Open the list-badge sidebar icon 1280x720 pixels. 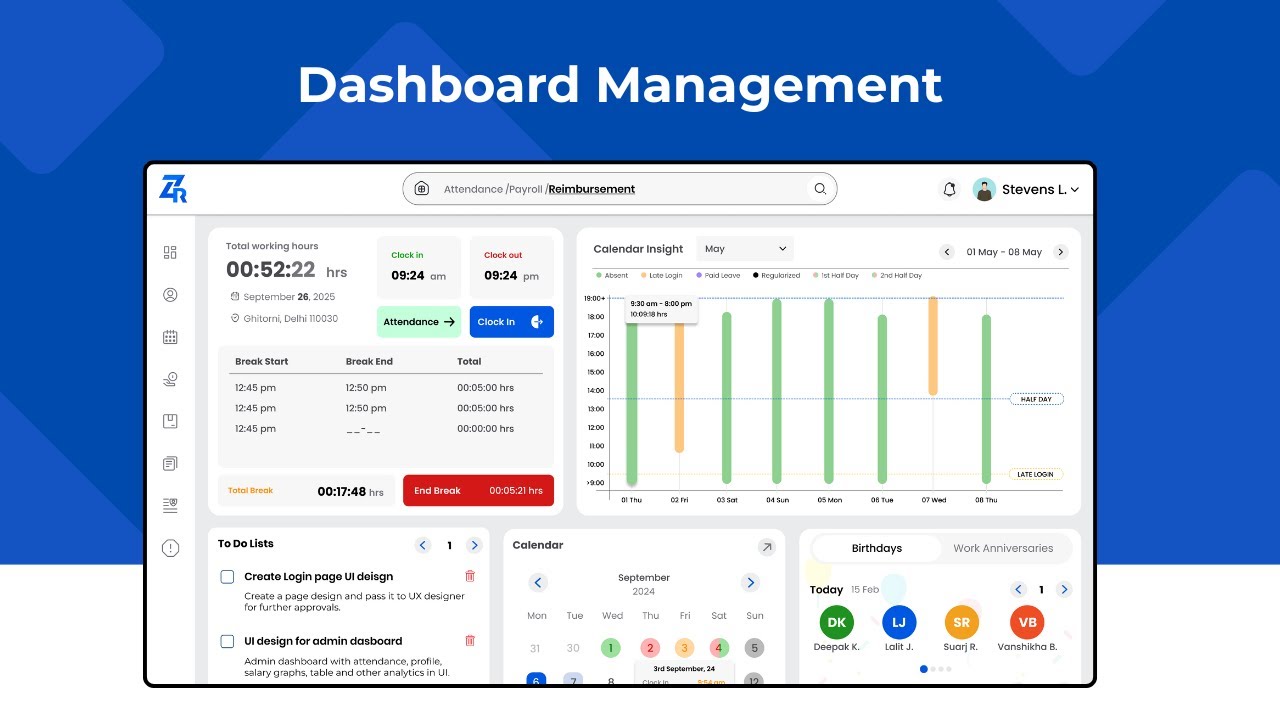click(170, 505)
